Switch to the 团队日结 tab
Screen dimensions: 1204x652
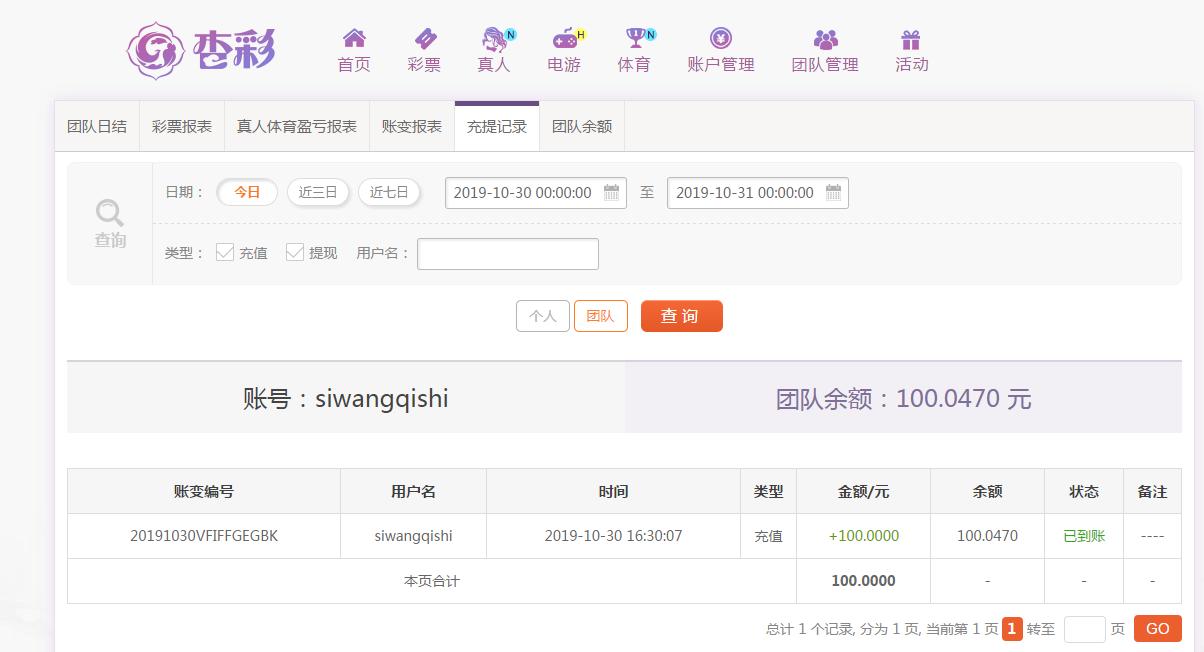[x=97, y=127]
